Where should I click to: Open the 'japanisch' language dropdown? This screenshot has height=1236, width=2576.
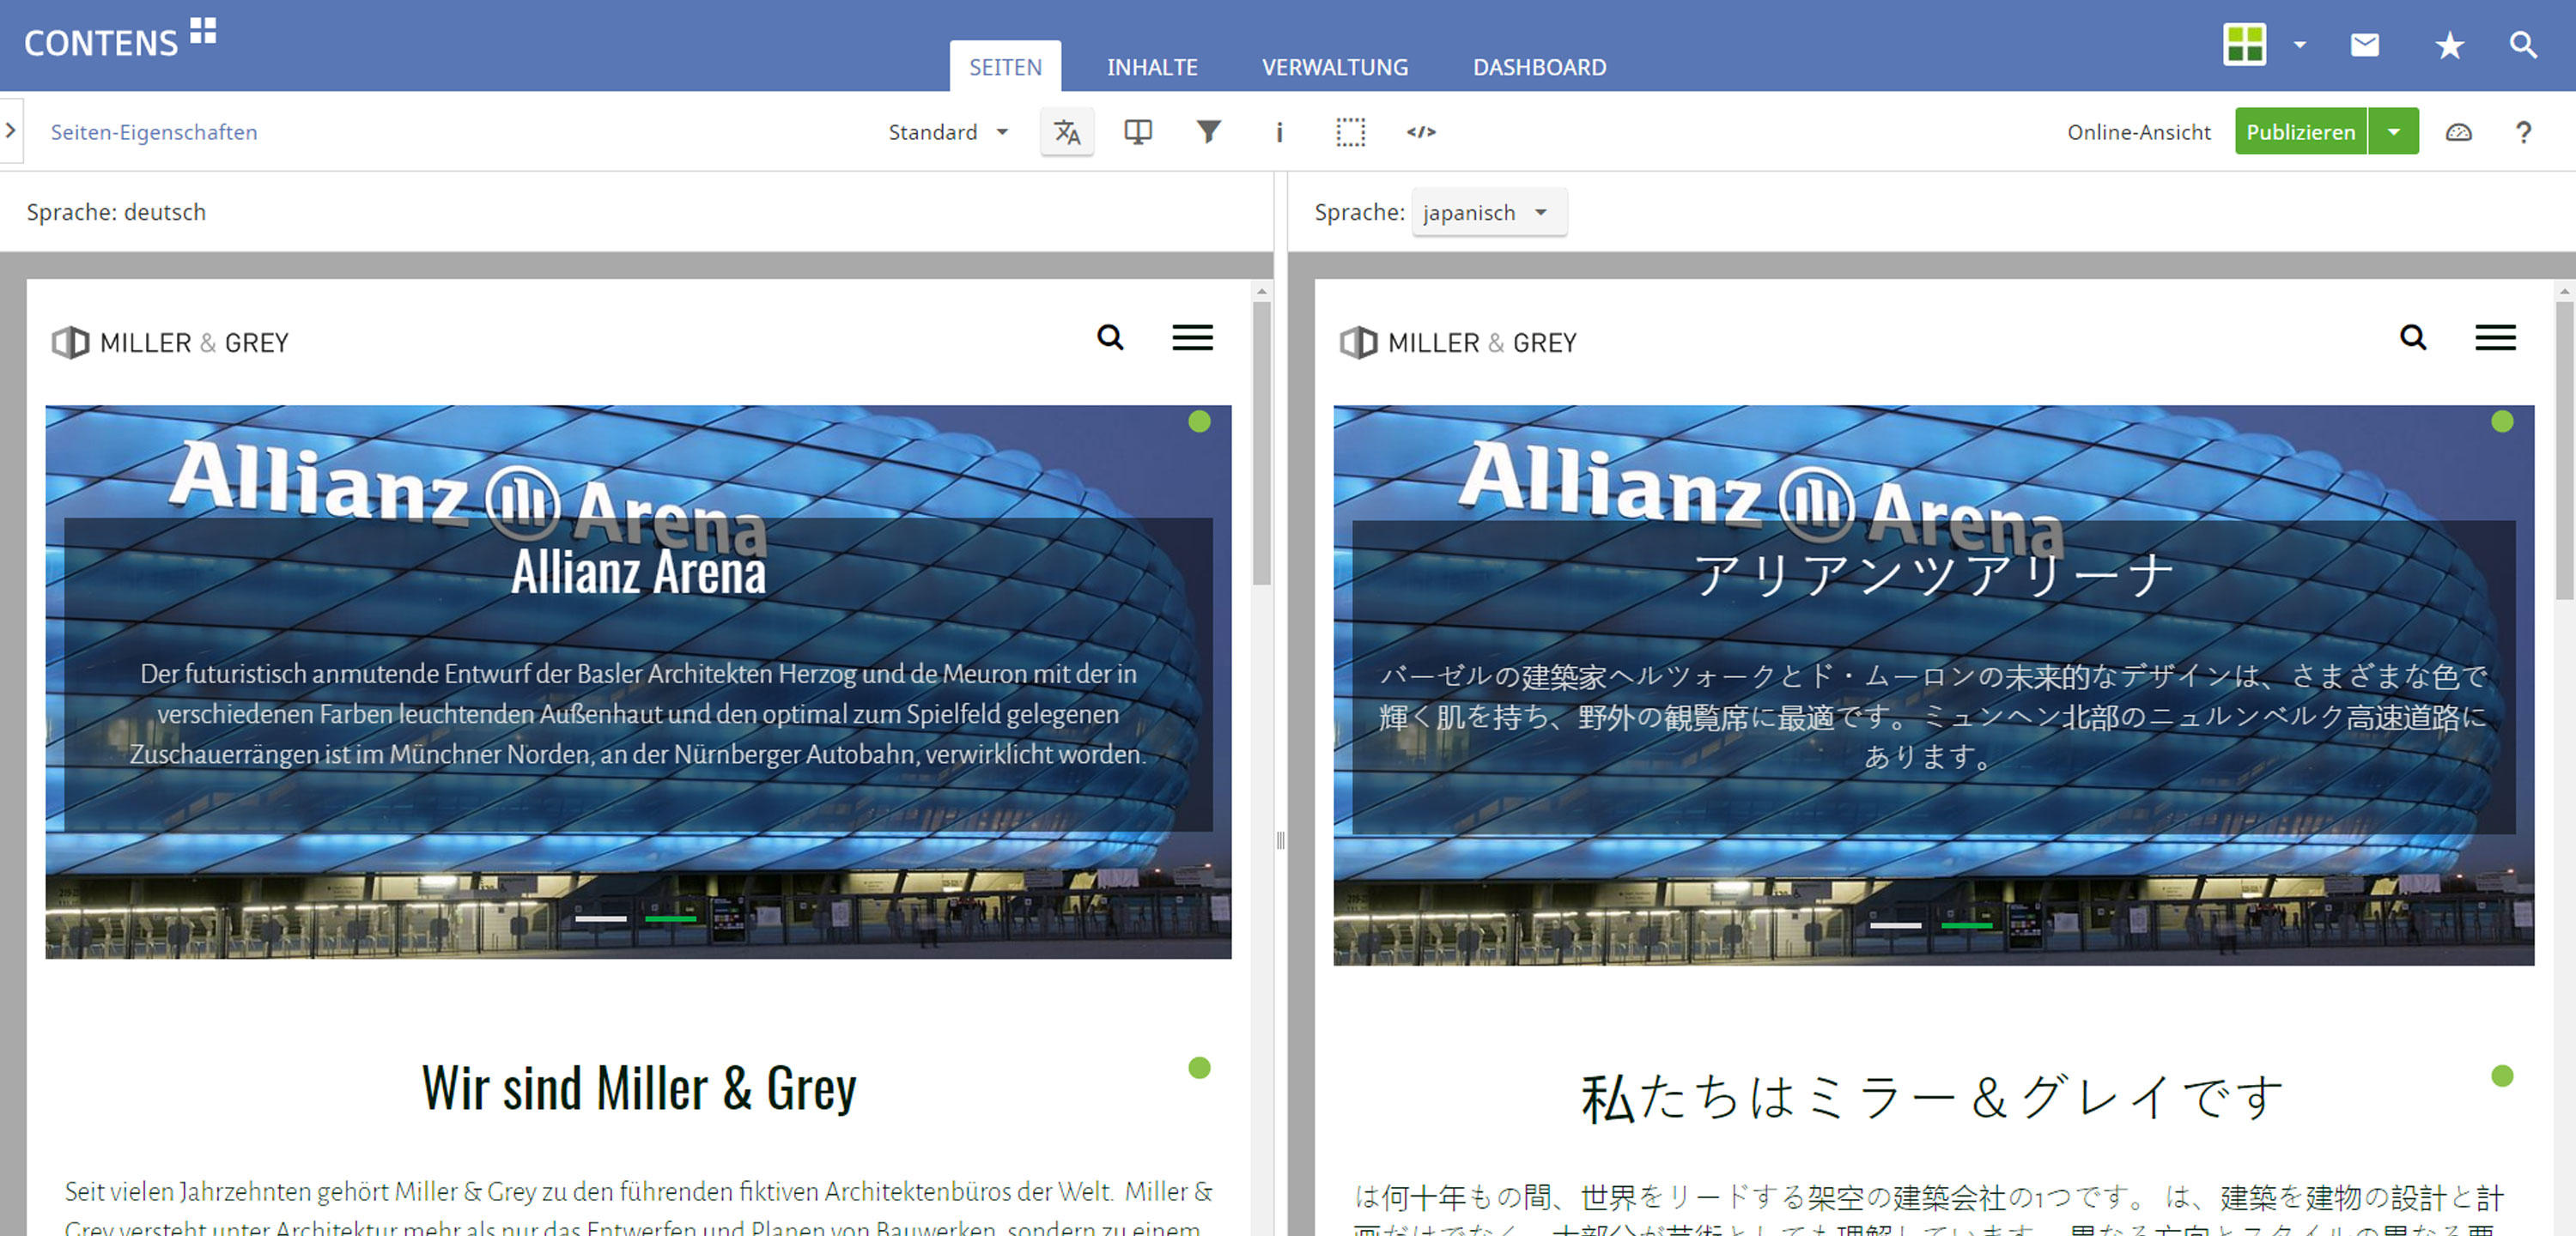(1489, 212)
